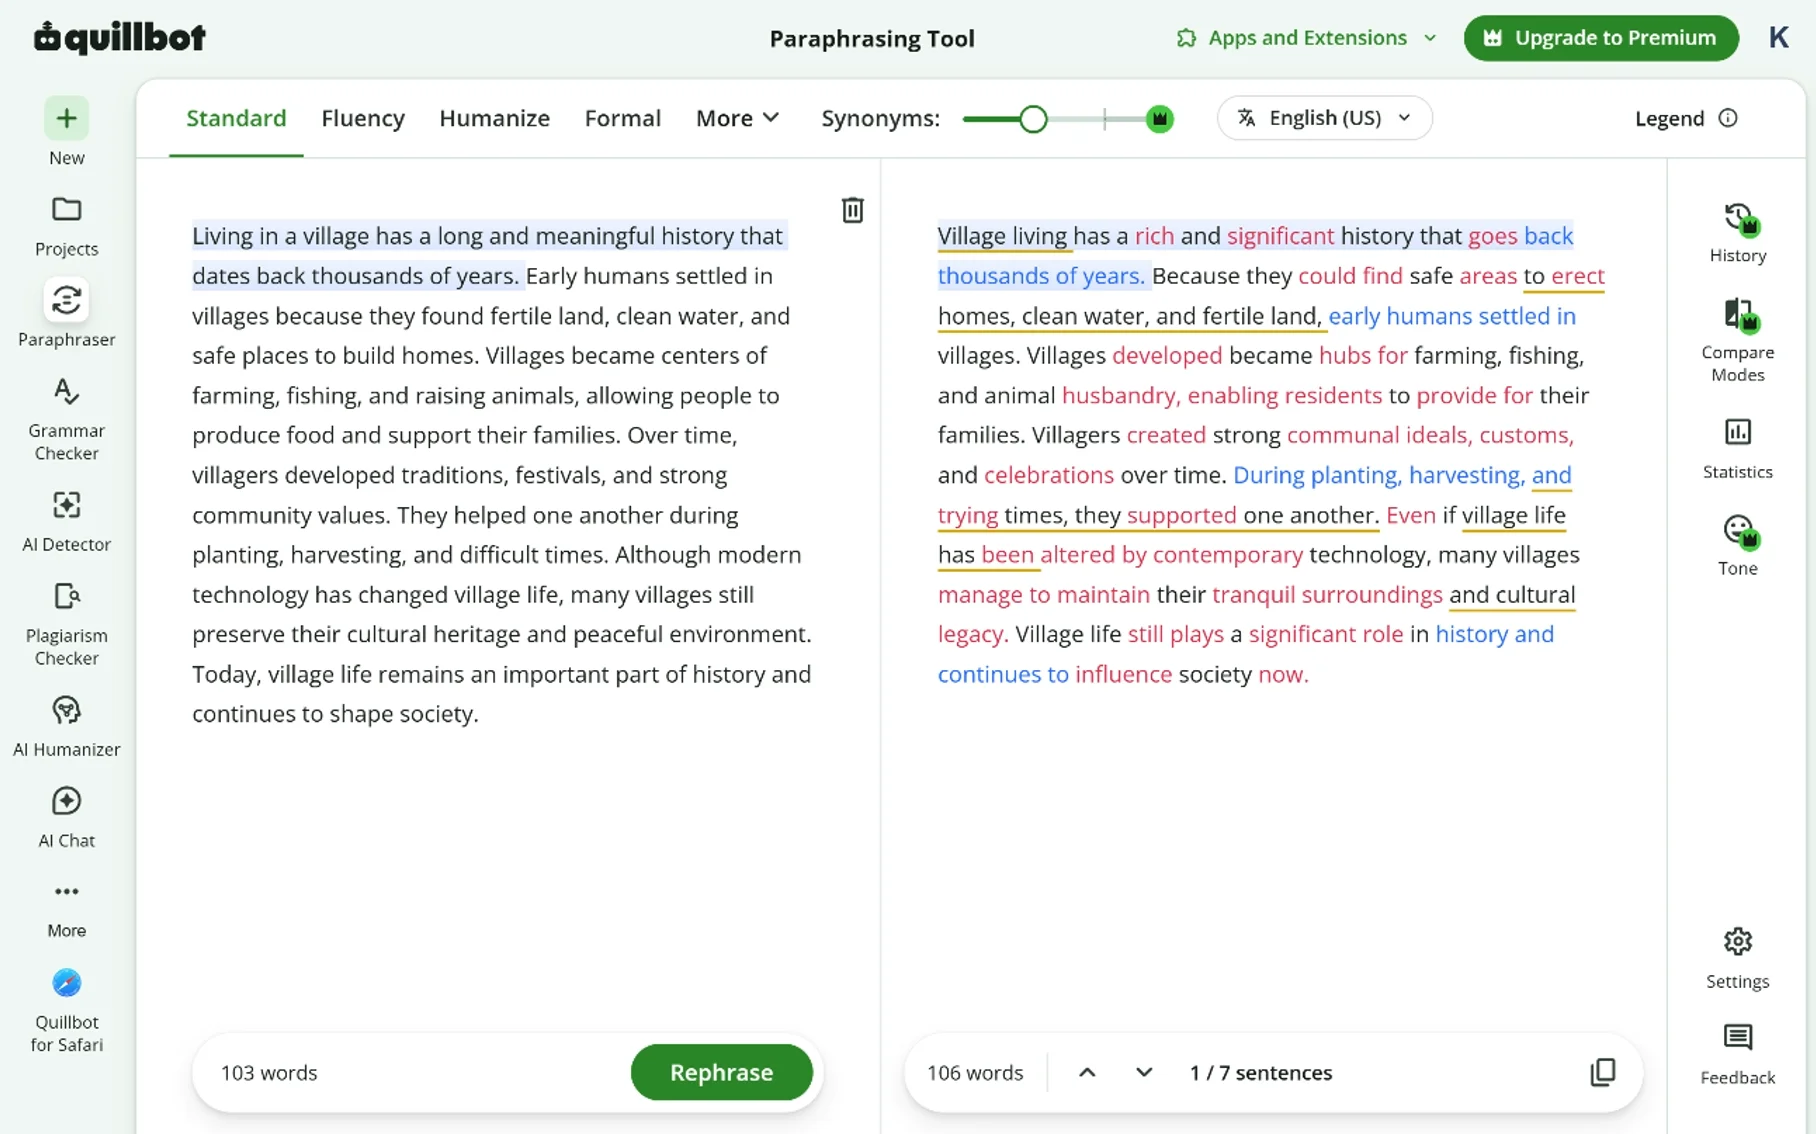Click the Synonyms slider handle
1816x1134 pixels.
pyautogui.click(x=1033, y=119)
